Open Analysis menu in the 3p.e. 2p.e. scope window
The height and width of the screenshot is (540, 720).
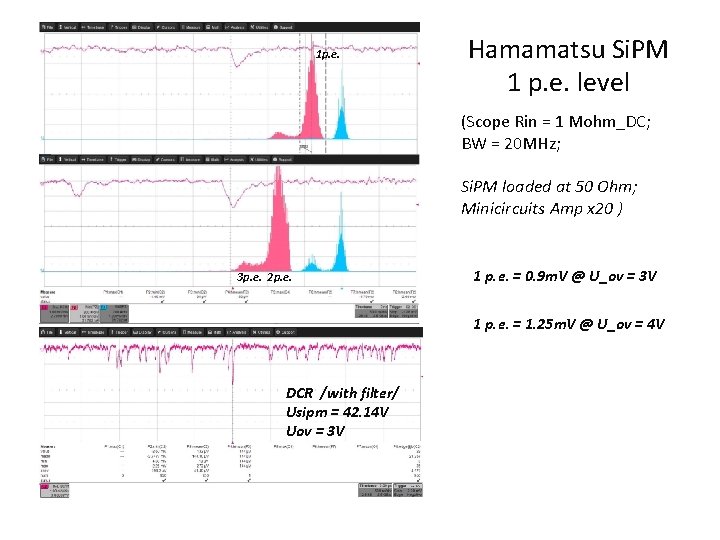(235, 160)
